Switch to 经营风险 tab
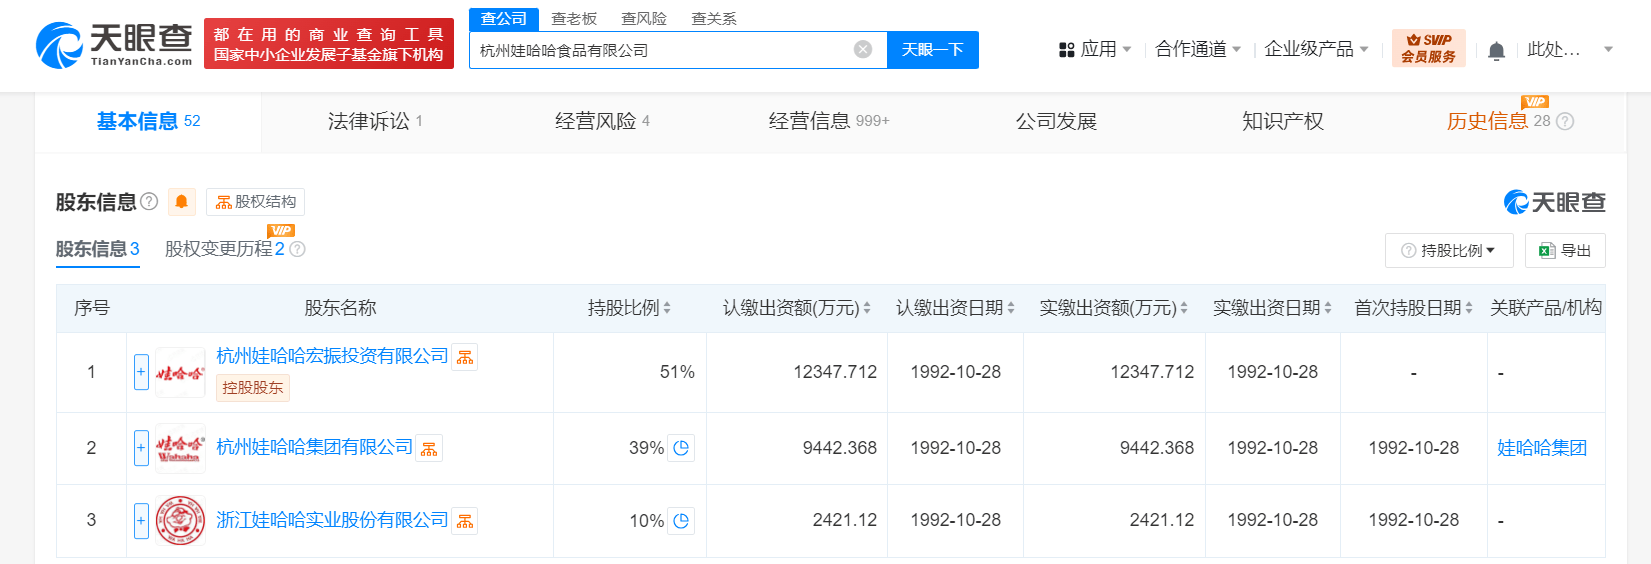This screenshot has height=564, width=1651. 602,122
